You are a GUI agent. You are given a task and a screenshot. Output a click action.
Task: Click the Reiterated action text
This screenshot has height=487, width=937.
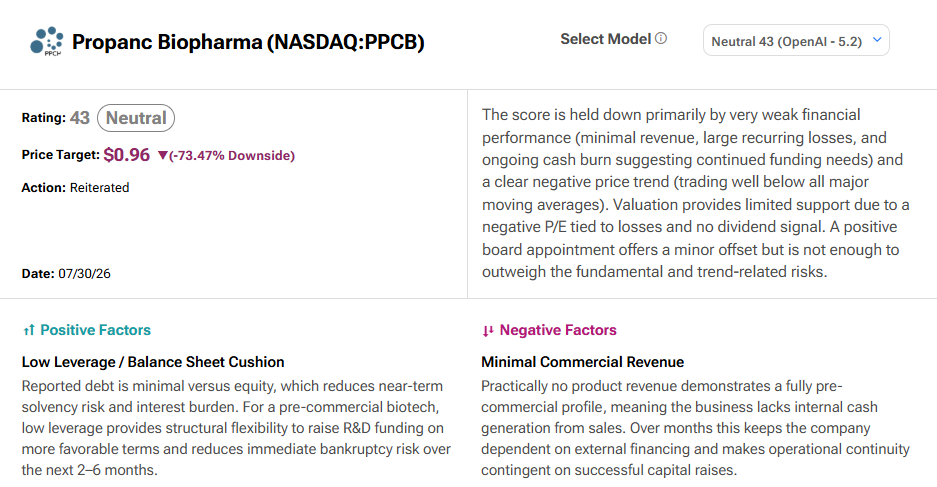tap(99, 188)
